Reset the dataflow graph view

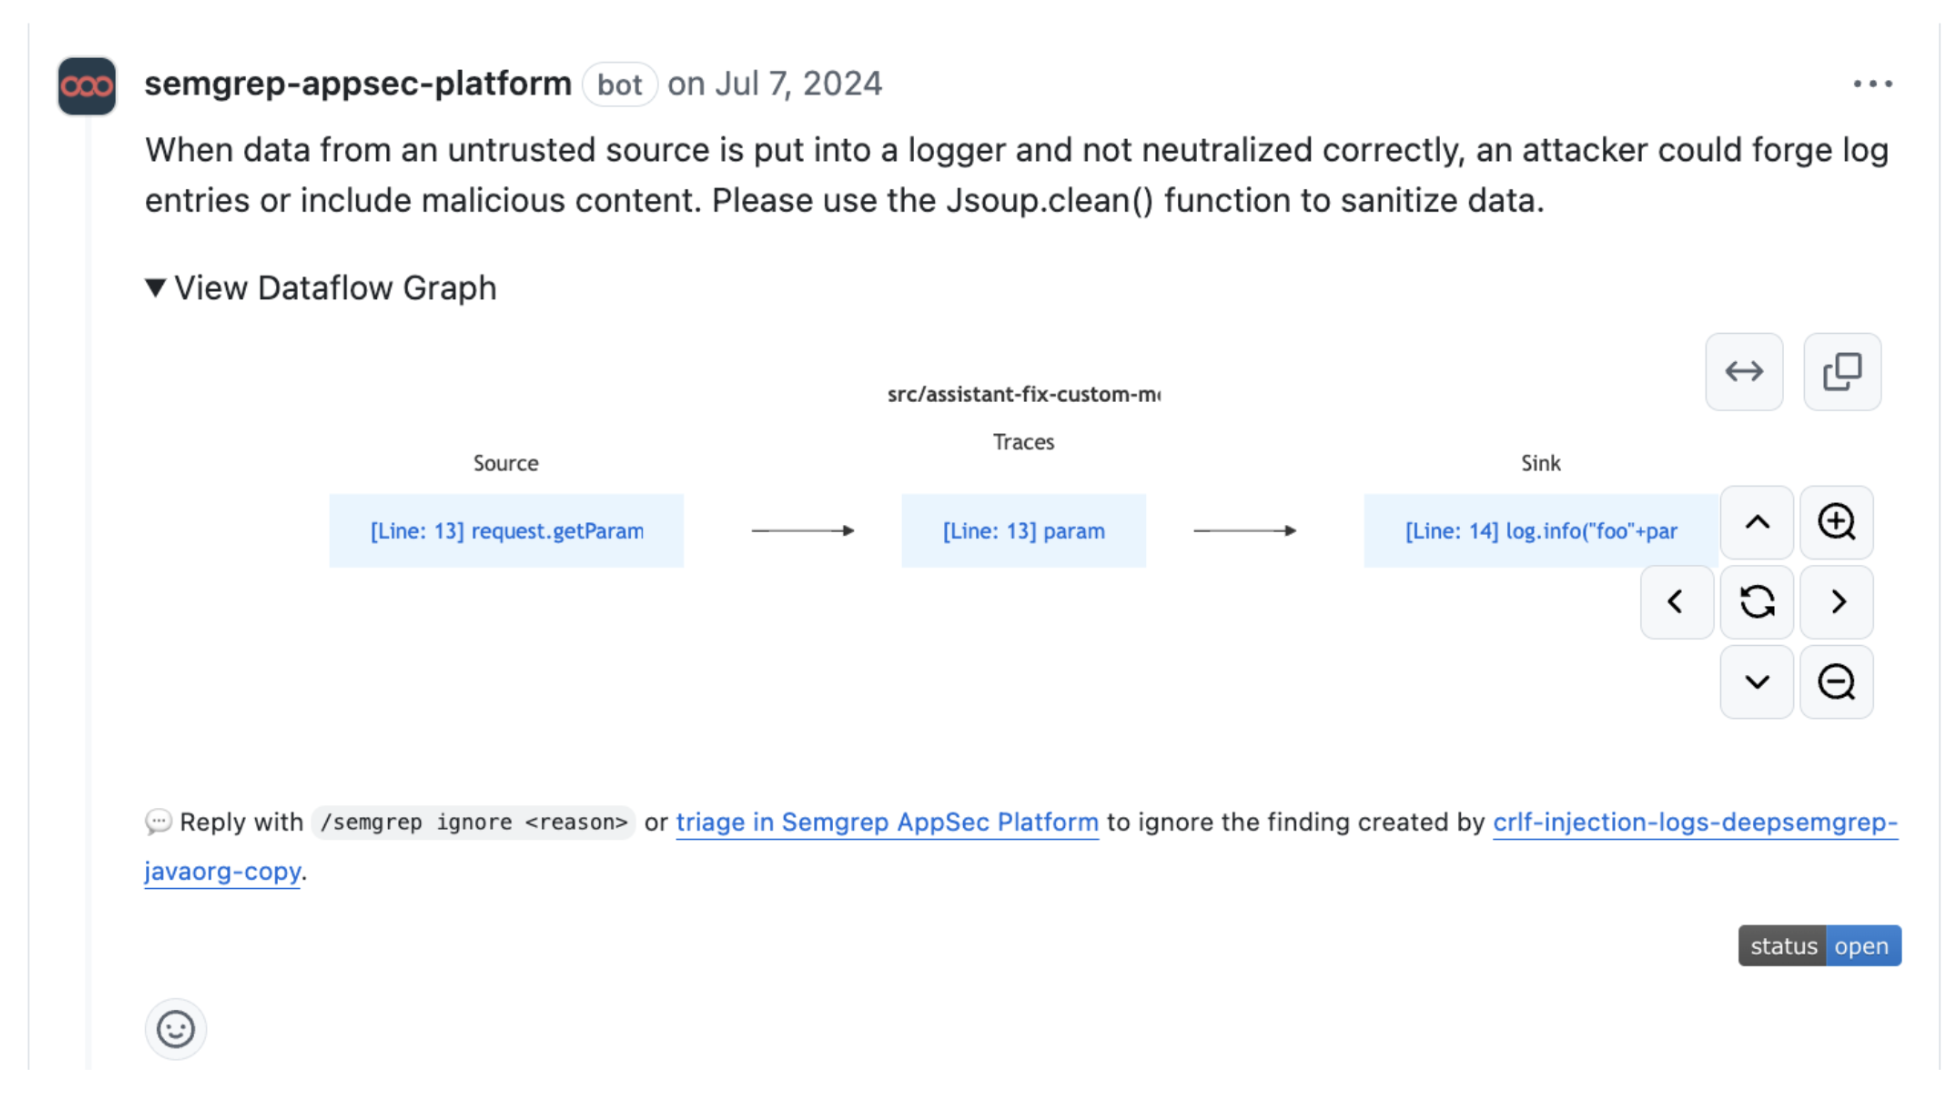click(x=1757, y=602)
